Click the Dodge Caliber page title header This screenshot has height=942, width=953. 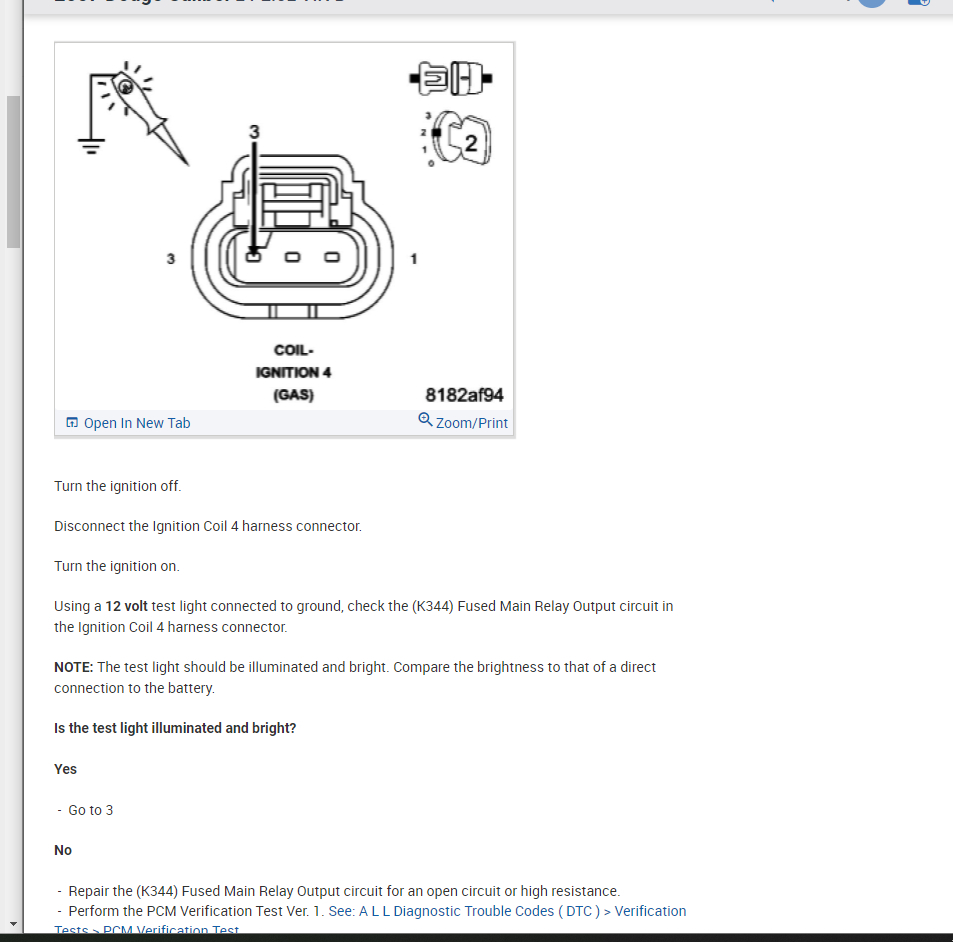pyautogui.click(x=199, y=1)
